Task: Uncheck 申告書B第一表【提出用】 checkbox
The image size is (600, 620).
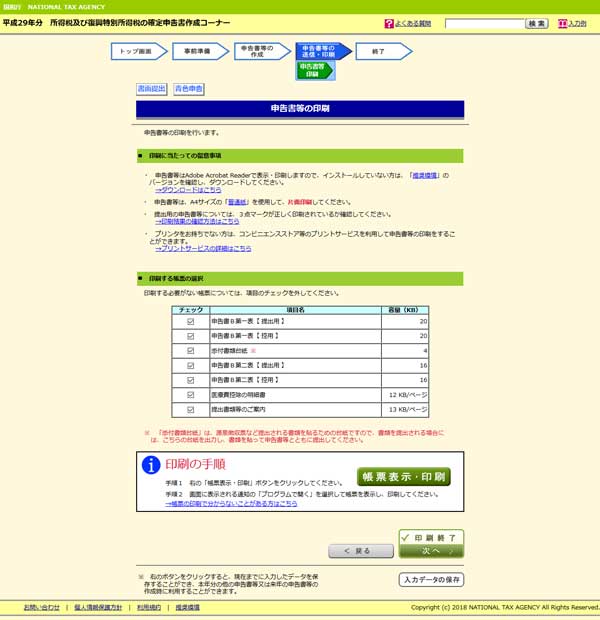Action: coord(190,322)
